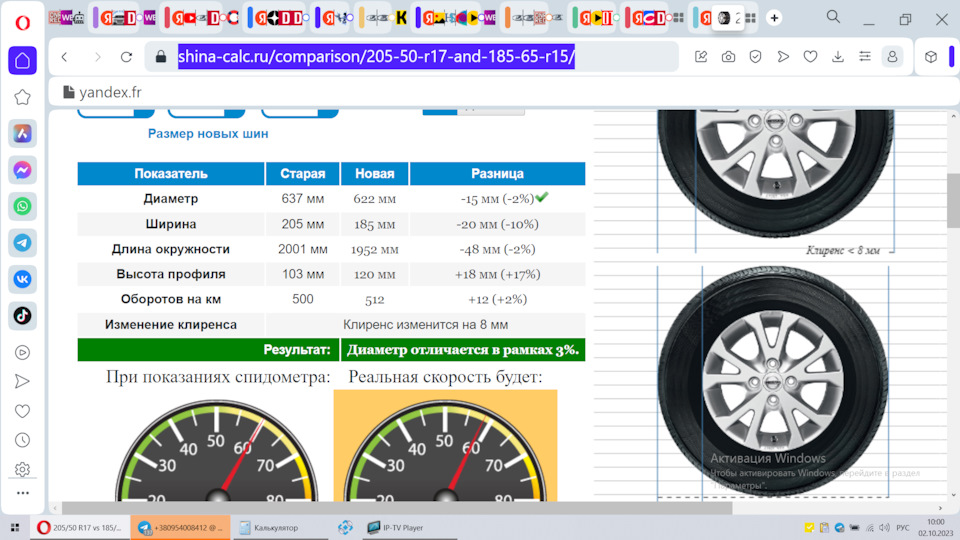The image size is (960, 540).
Task: Click 'Диаметр отличается в рамках 3%.' result
Action: coord(463,350)
